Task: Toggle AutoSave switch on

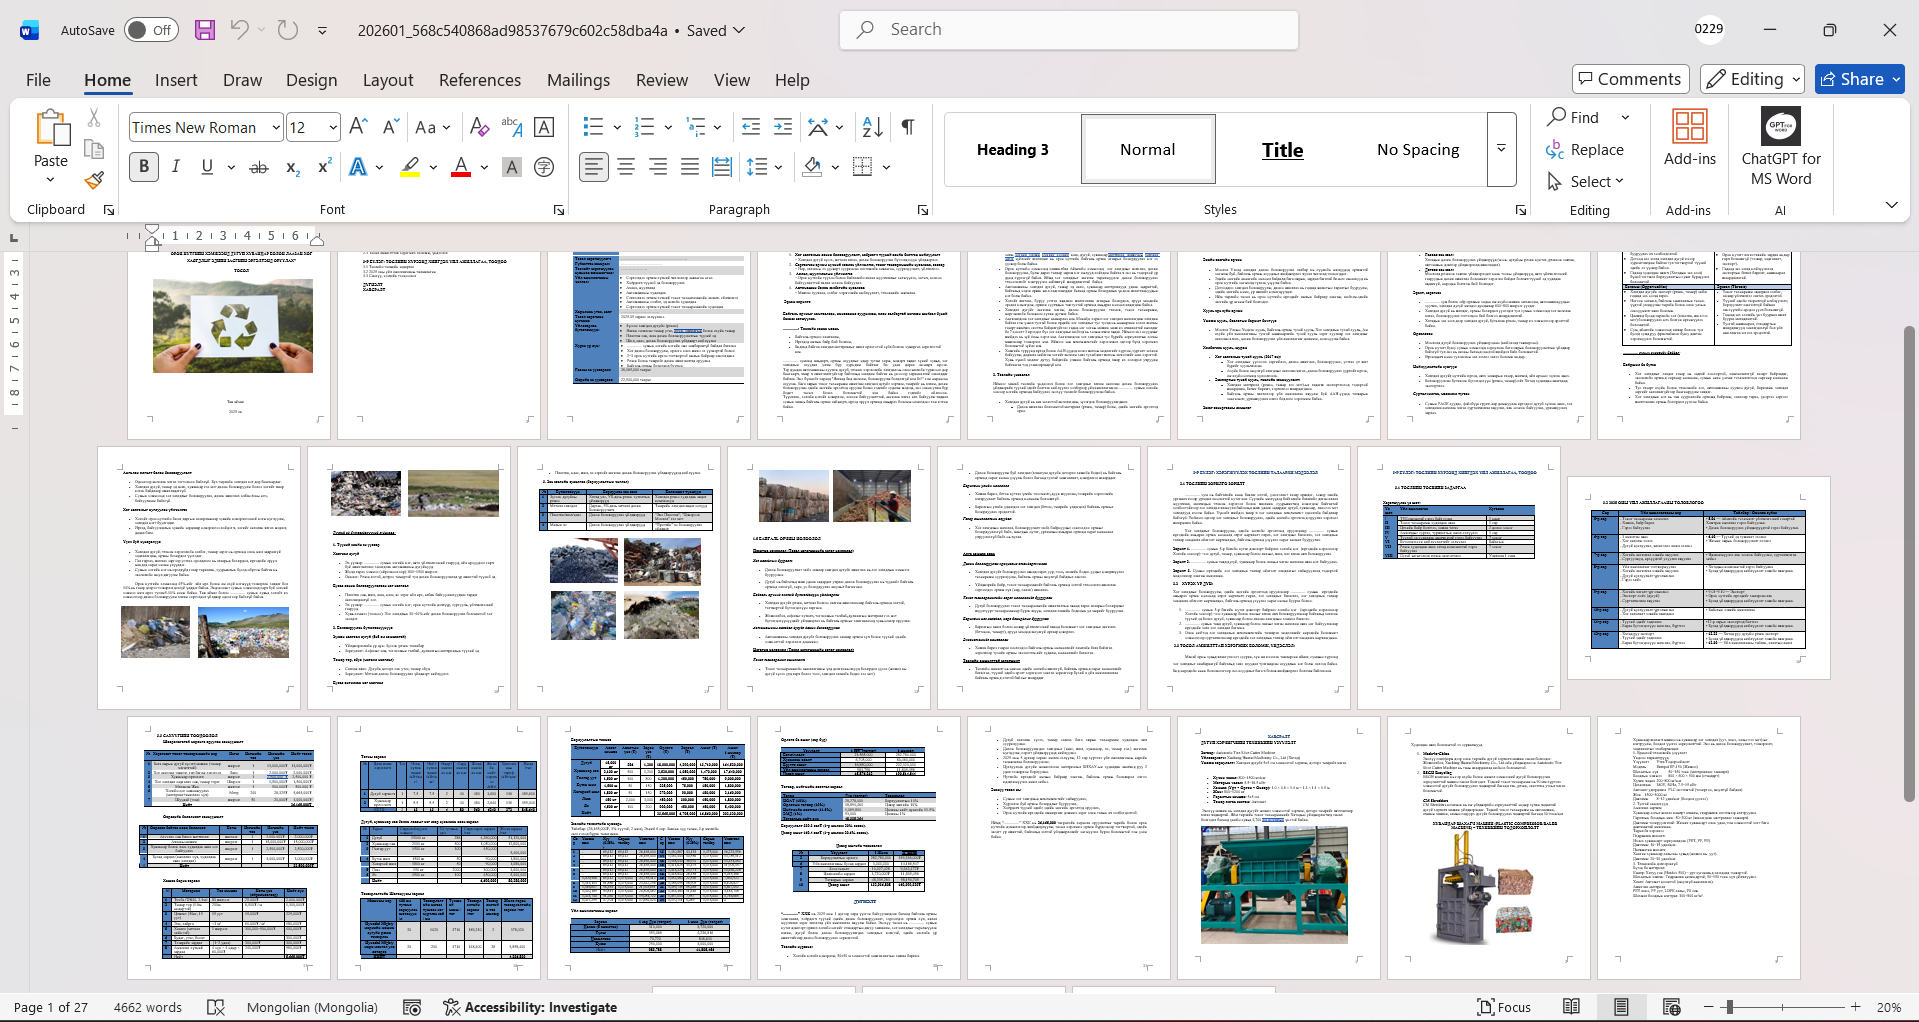Action: [x=151, y=30]
